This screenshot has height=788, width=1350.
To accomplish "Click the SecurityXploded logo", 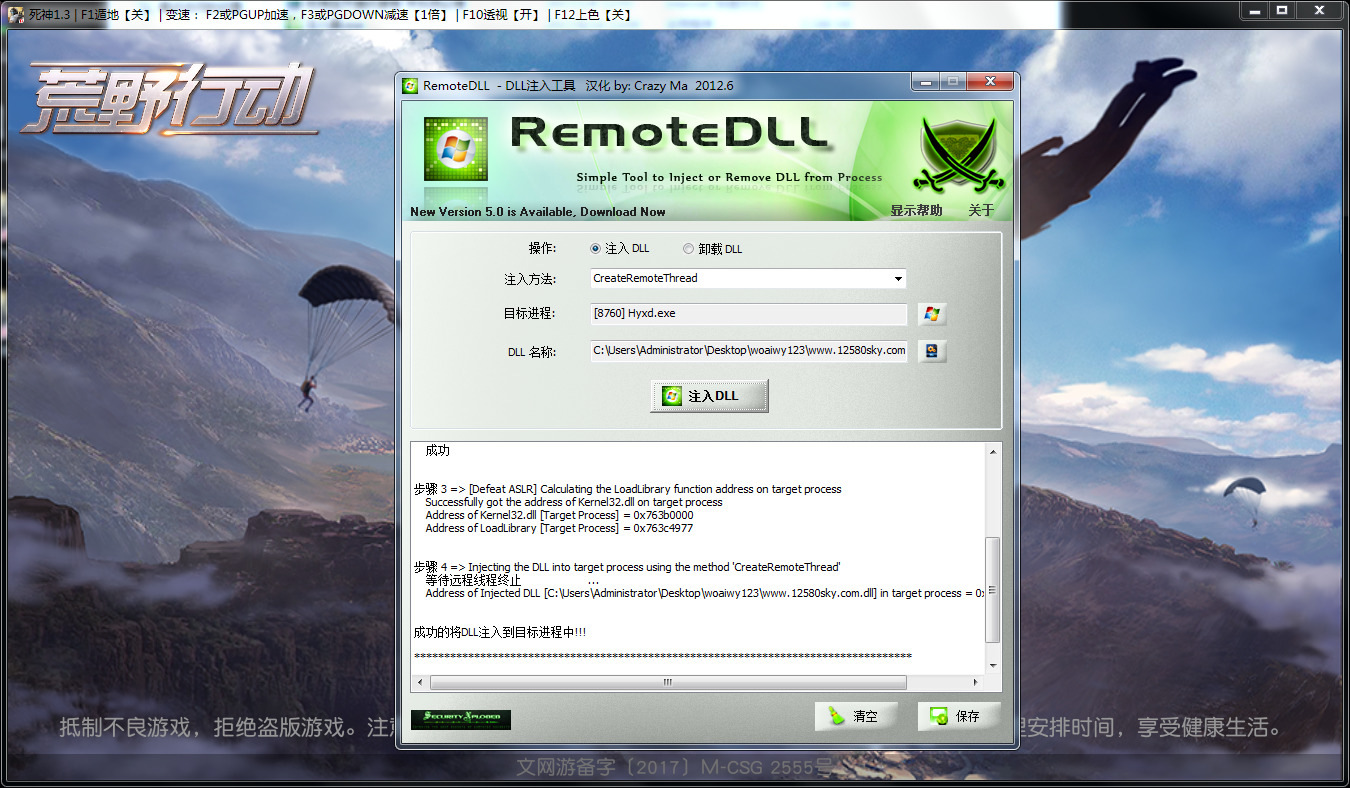I will (461, 719).
